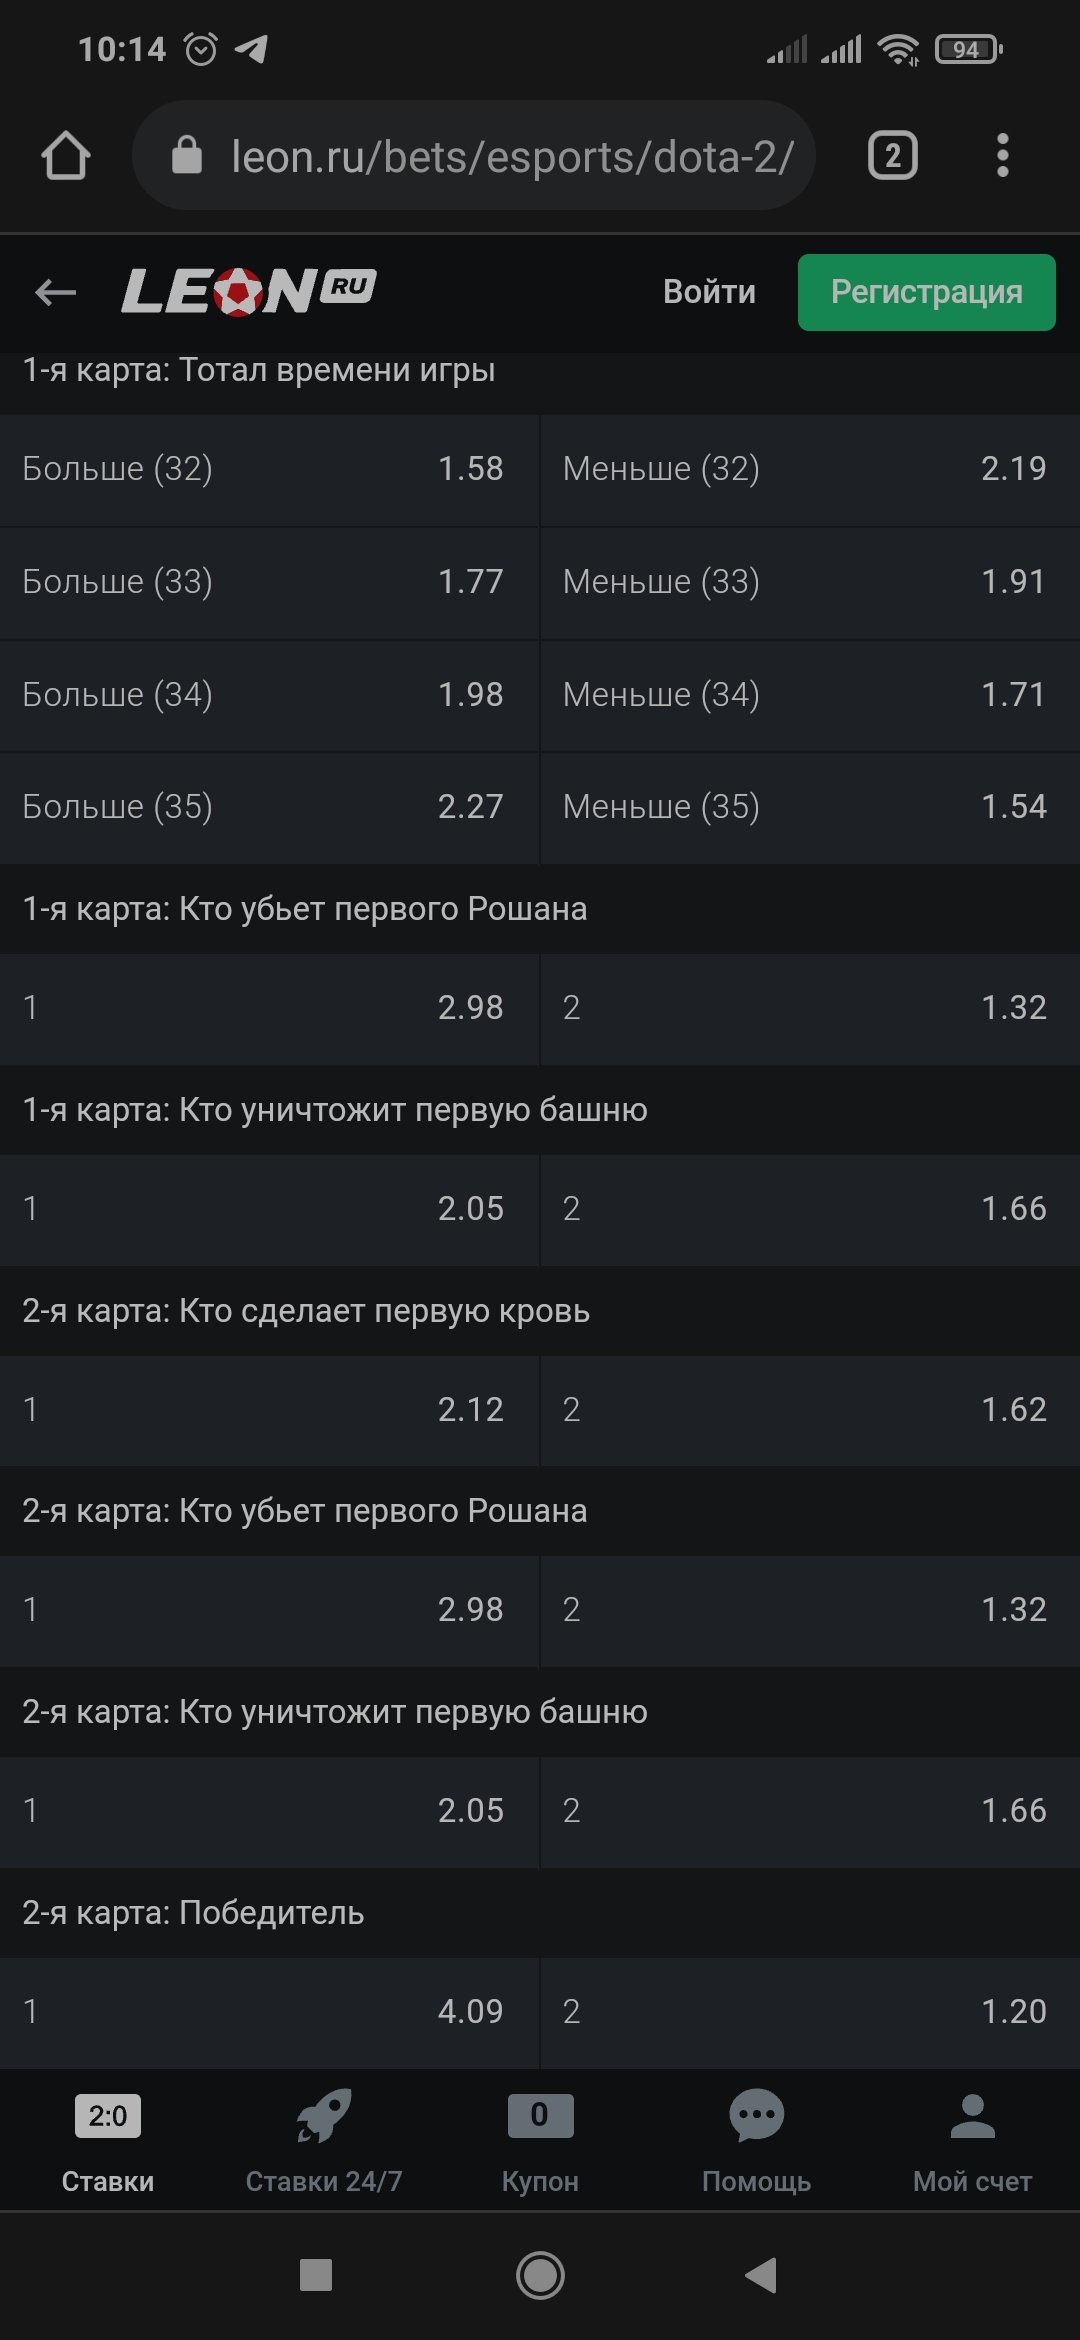Tap the browser home icon

(66, 156)
